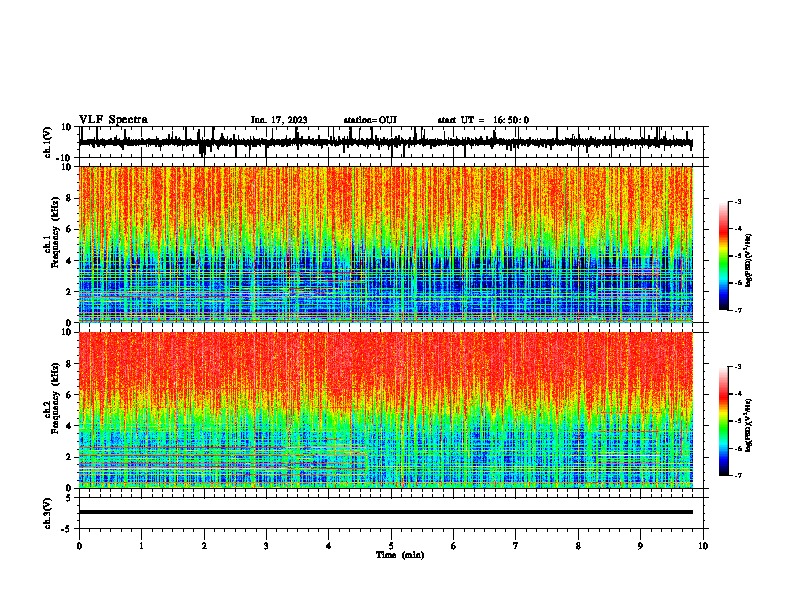
Task: Click time-axis tick label "9"
Action: tap(640, 546)
